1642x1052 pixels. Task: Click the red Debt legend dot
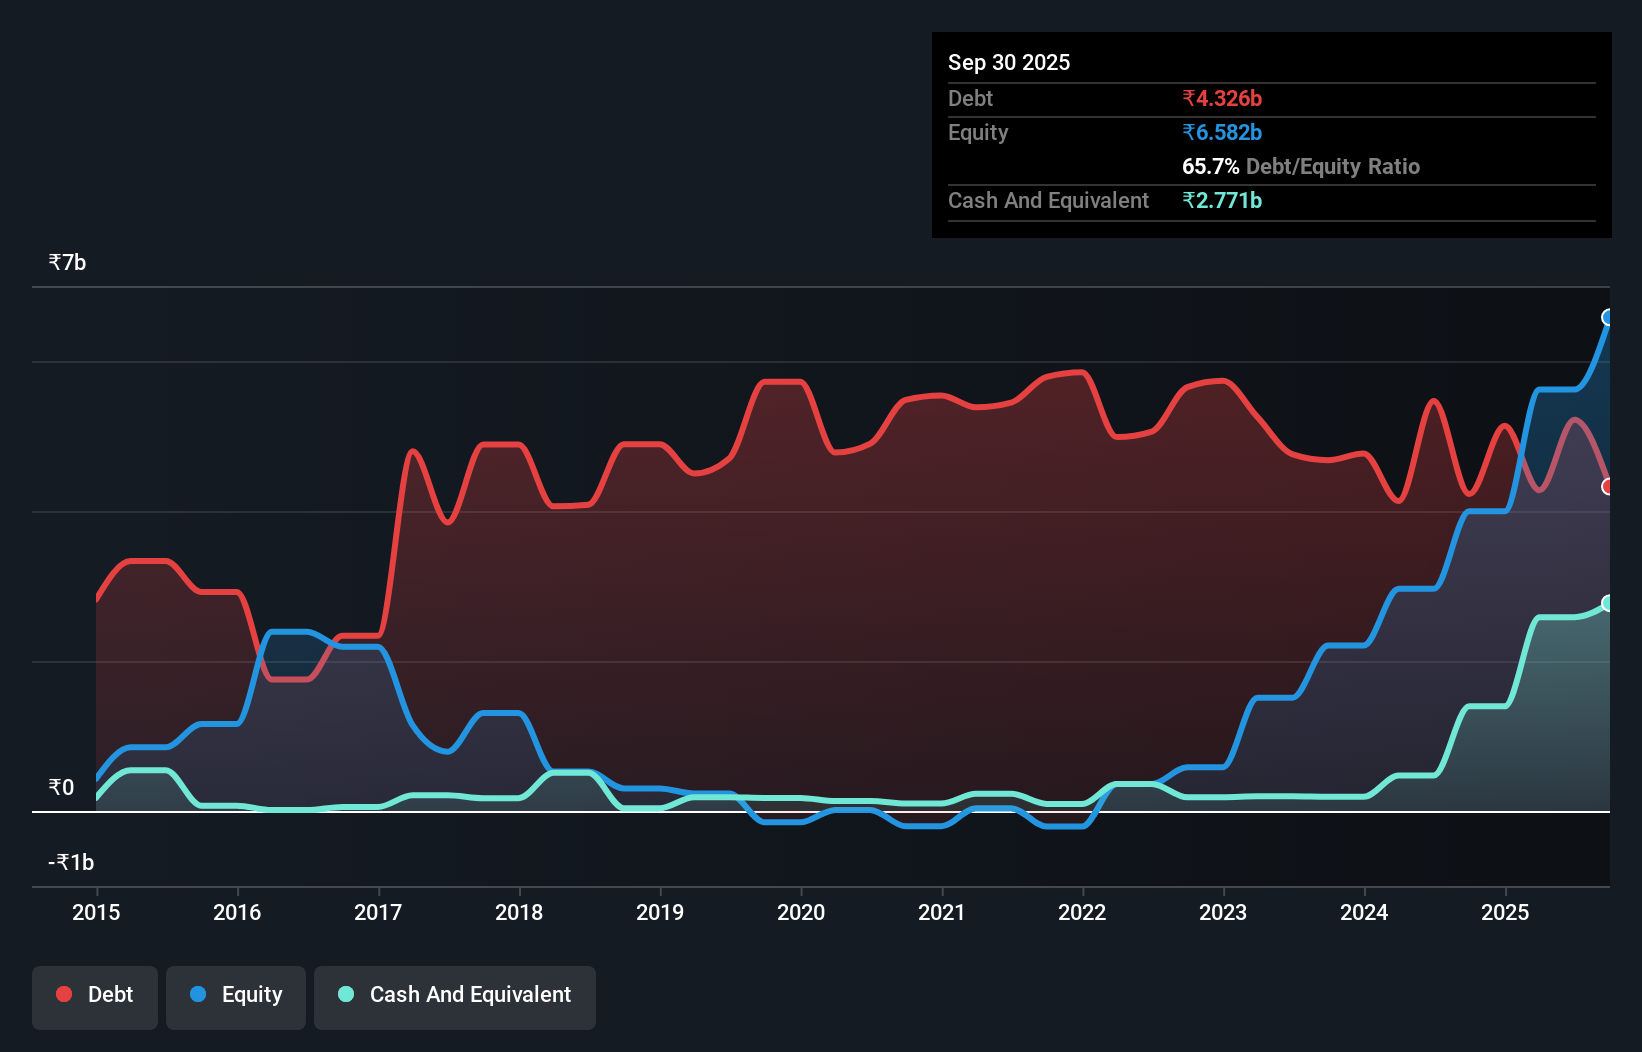click(63, 994)
